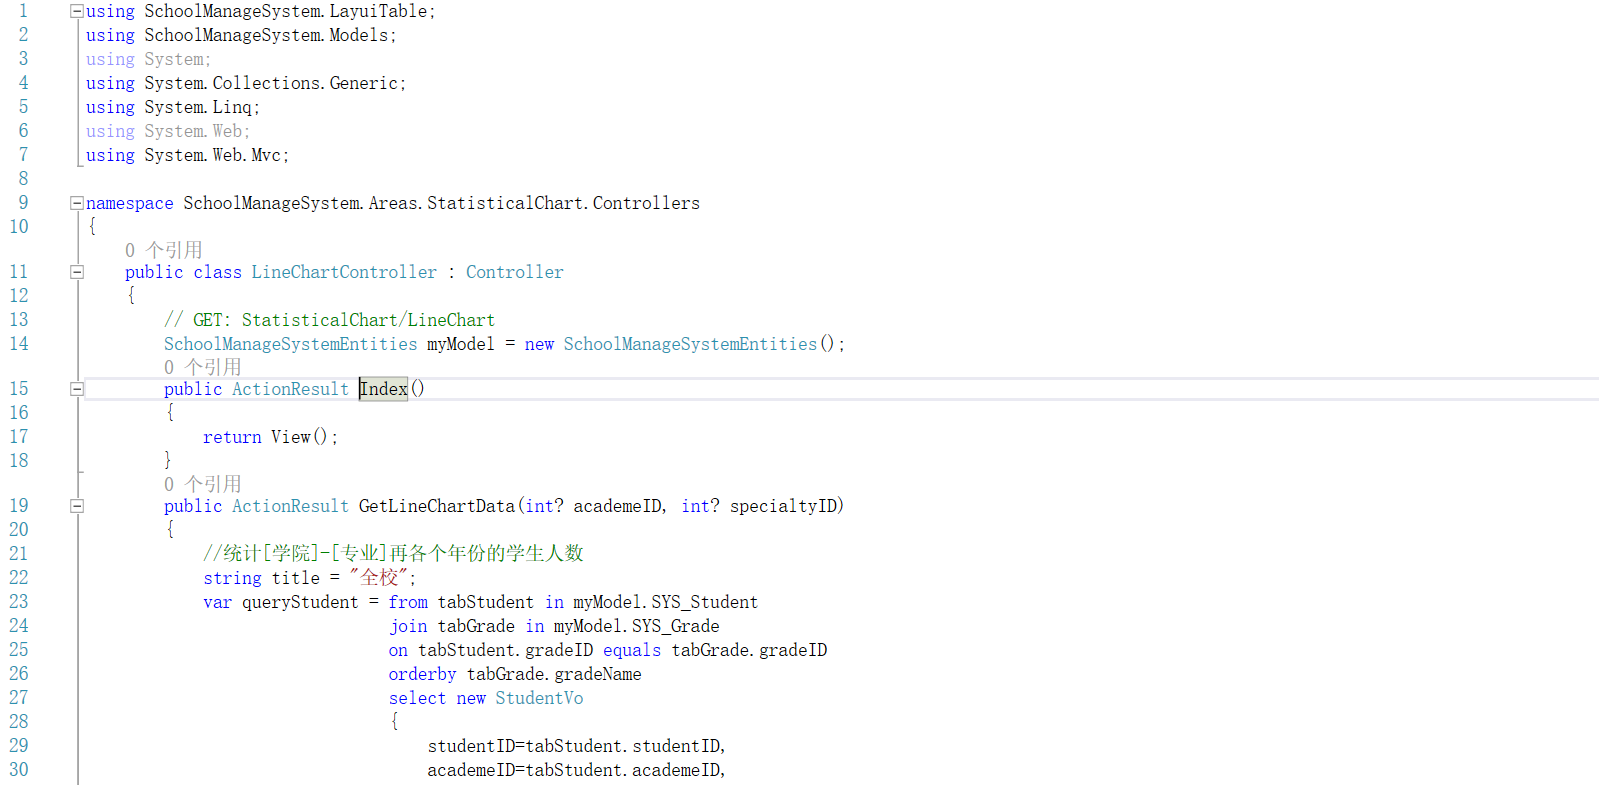Click the namespace name on line 9
The height and width of the screenshot is (785, 1599).
(442, 203)
